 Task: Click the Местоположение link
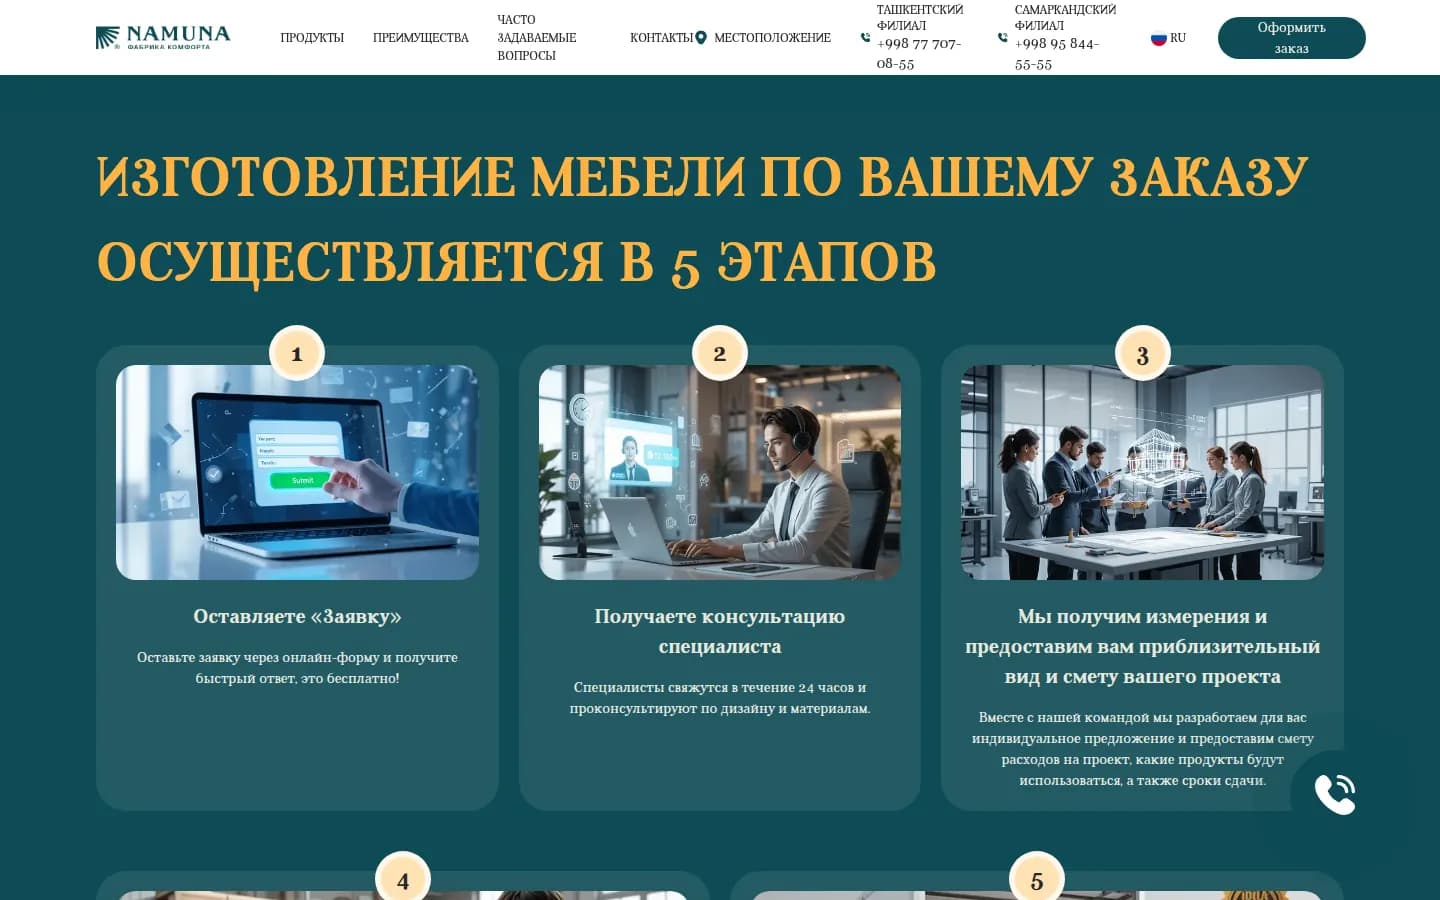tap(772, 38)
